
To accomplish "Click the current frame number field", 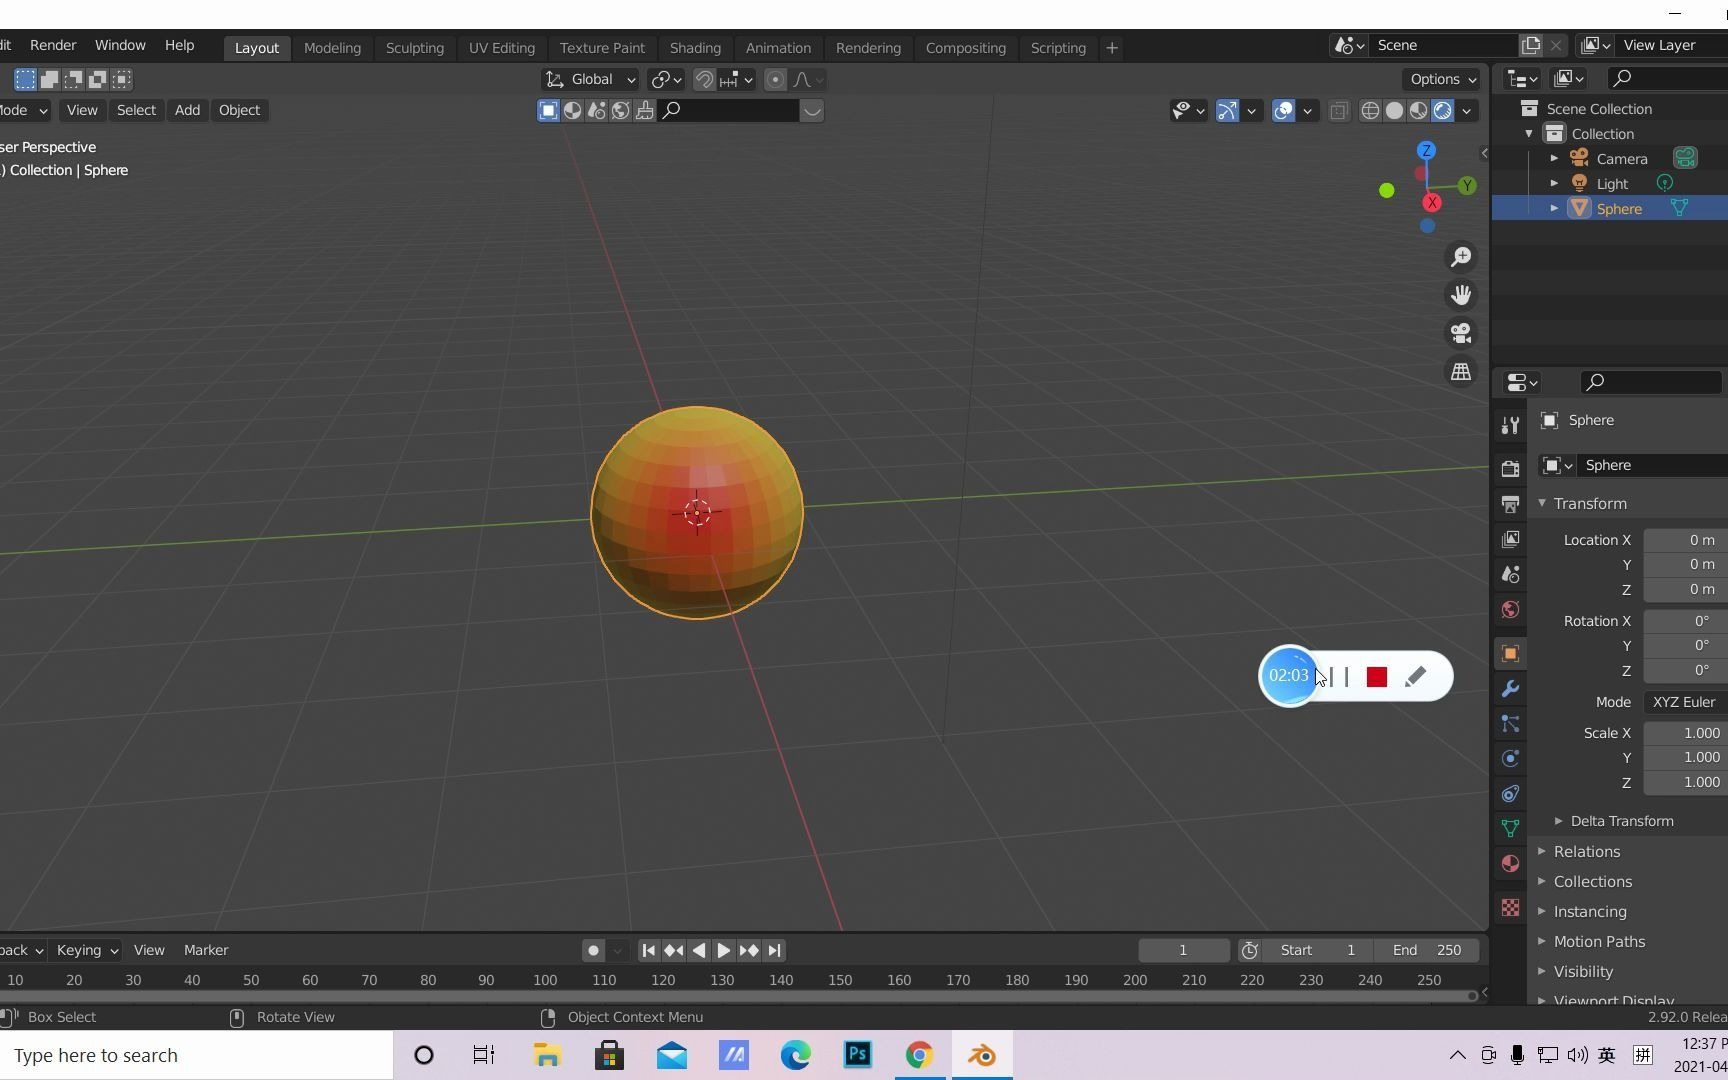I will 1183,950.
